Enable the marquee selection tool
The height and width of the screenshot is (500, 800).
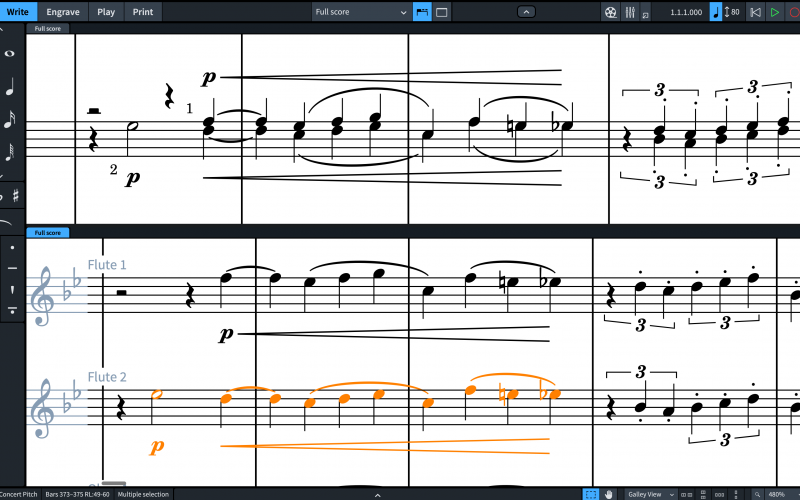point(591,494)
